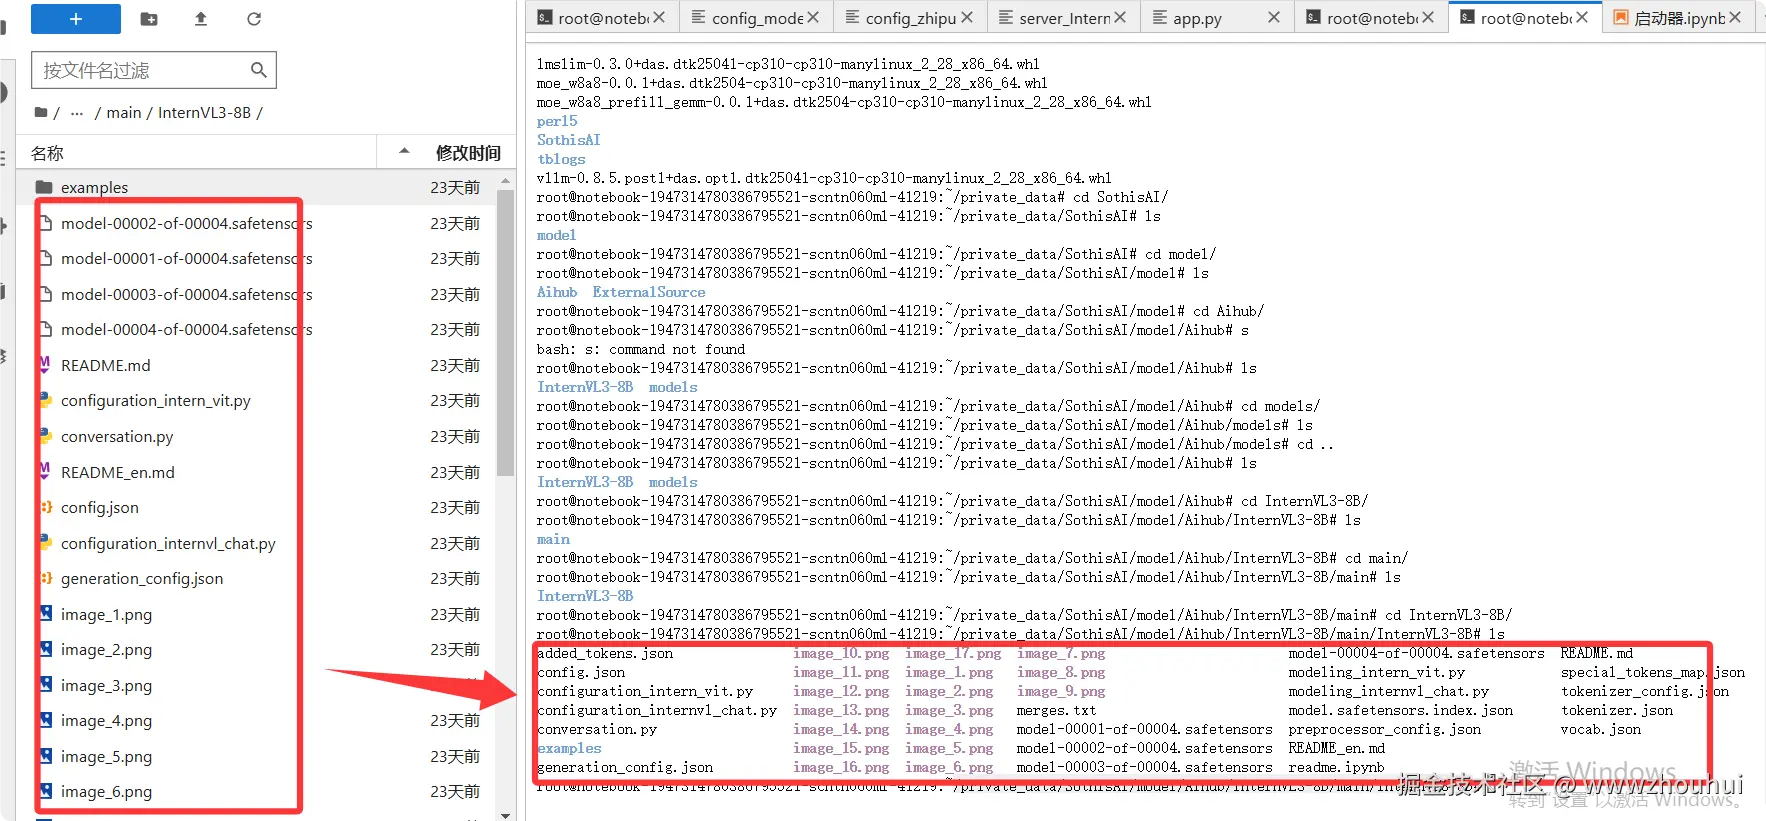The width and height of the screenshot is (1766, 821).
Task: Click readme.ipynb in the terminal listing
Action: (1336, 767)
